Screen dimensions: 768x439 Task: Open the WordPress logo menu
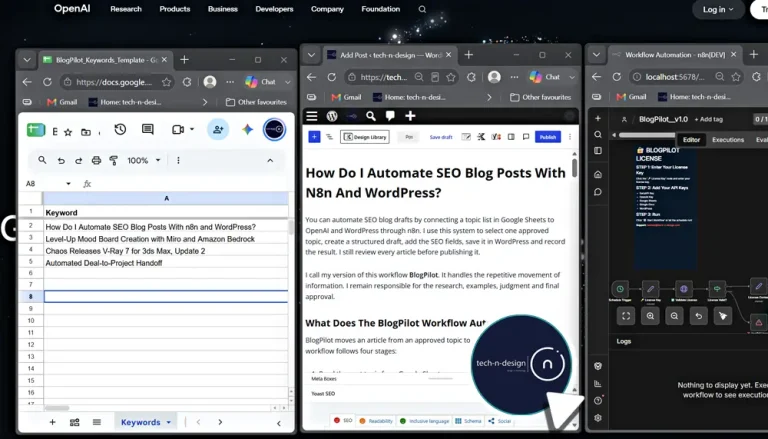(x=332, y=116)
